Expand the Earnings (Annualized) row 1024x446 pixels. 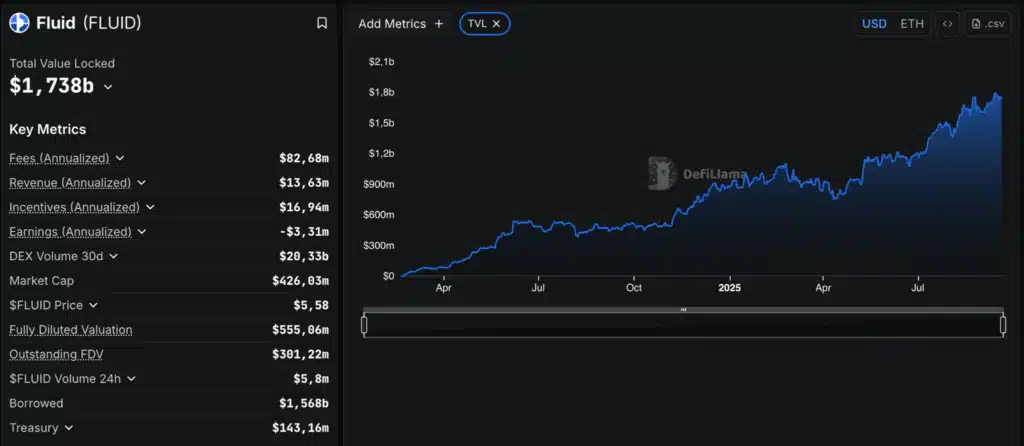tap(142, 232)
